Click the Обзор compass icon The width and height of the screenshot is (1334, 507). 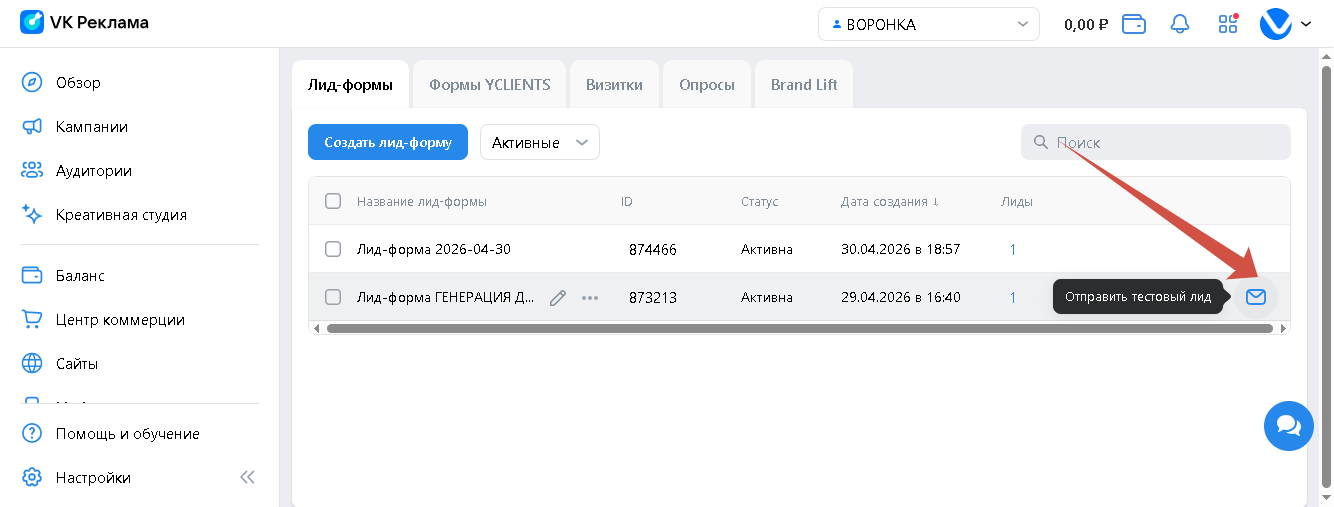[32, 83]
